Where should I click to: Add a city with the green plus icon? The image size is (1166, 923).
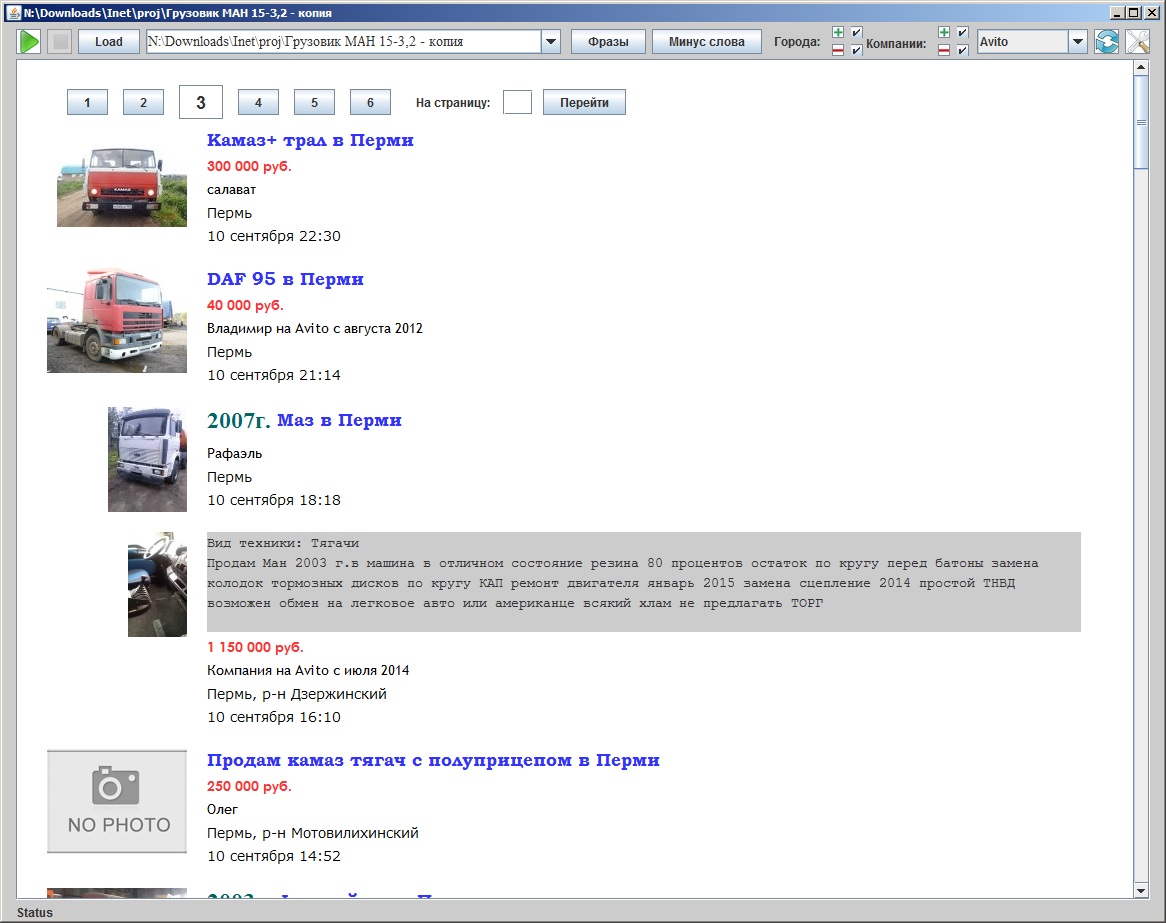[x=838, y=32]
